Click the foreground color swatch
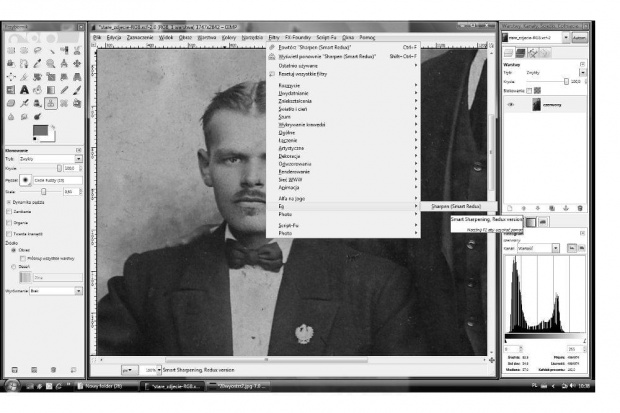The image size is (620, 413). point(40,130)
